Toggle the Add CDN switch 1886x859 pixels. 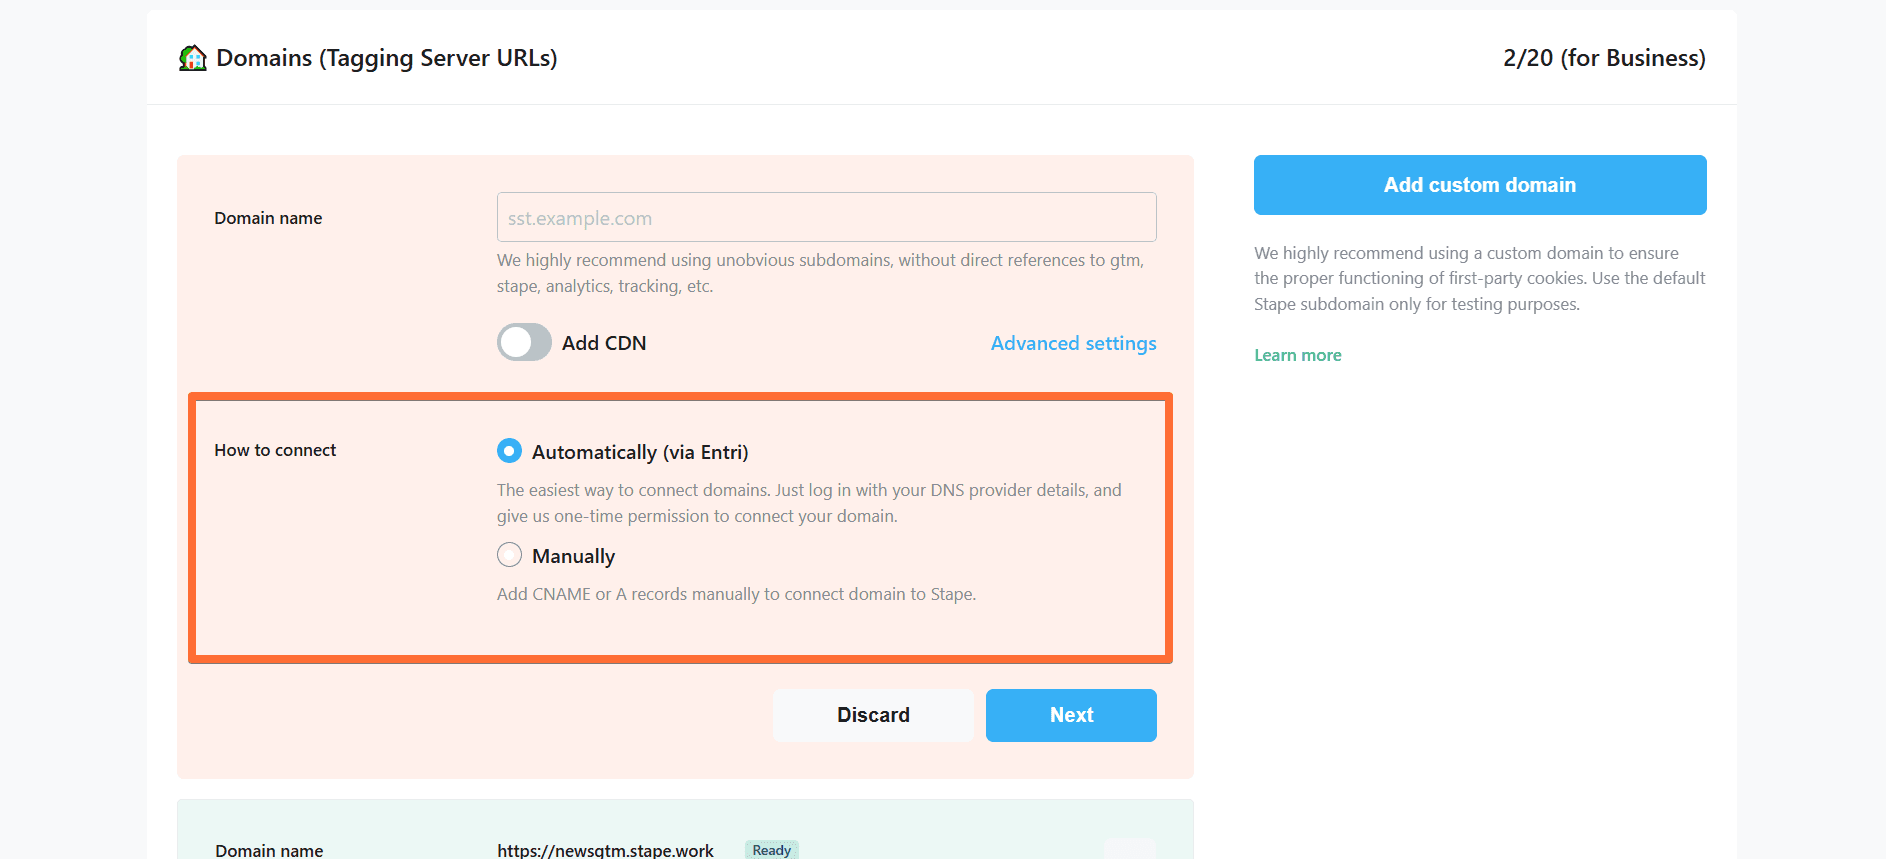tap(524, 342)
